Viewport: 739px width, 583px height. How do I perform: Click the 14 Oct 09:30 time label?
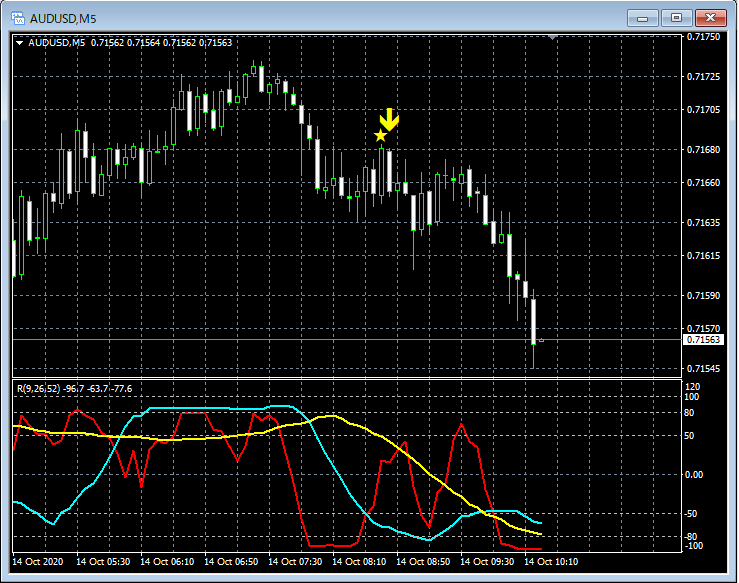[487, 562]
